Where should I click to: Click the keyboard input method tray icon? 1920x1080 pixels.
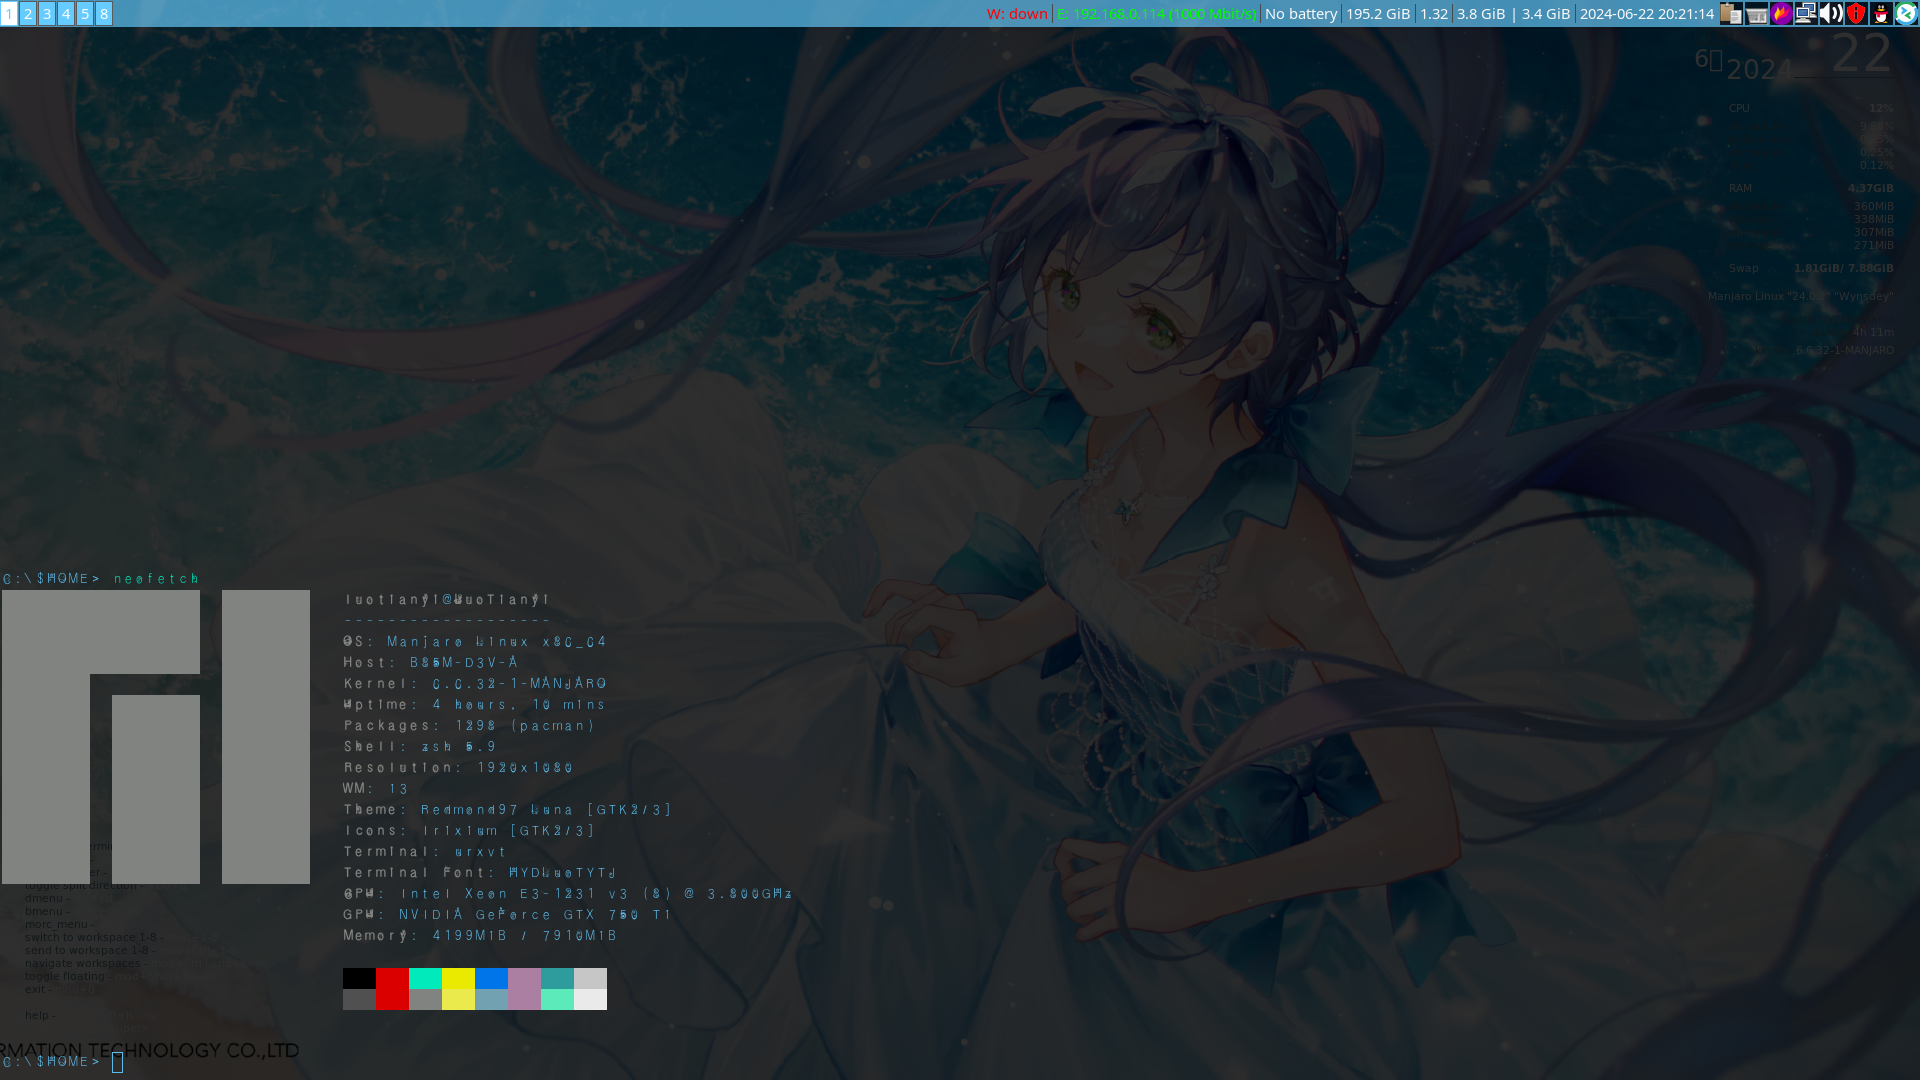(x=1756, y=13)
